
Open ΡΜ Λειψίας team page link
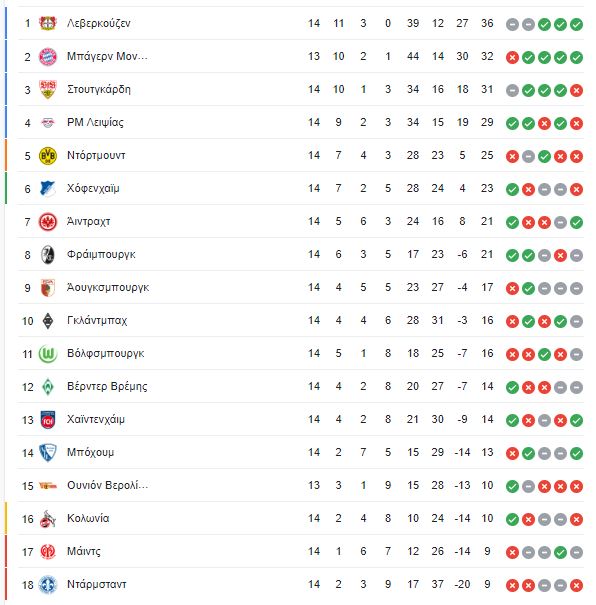[95, 122]
